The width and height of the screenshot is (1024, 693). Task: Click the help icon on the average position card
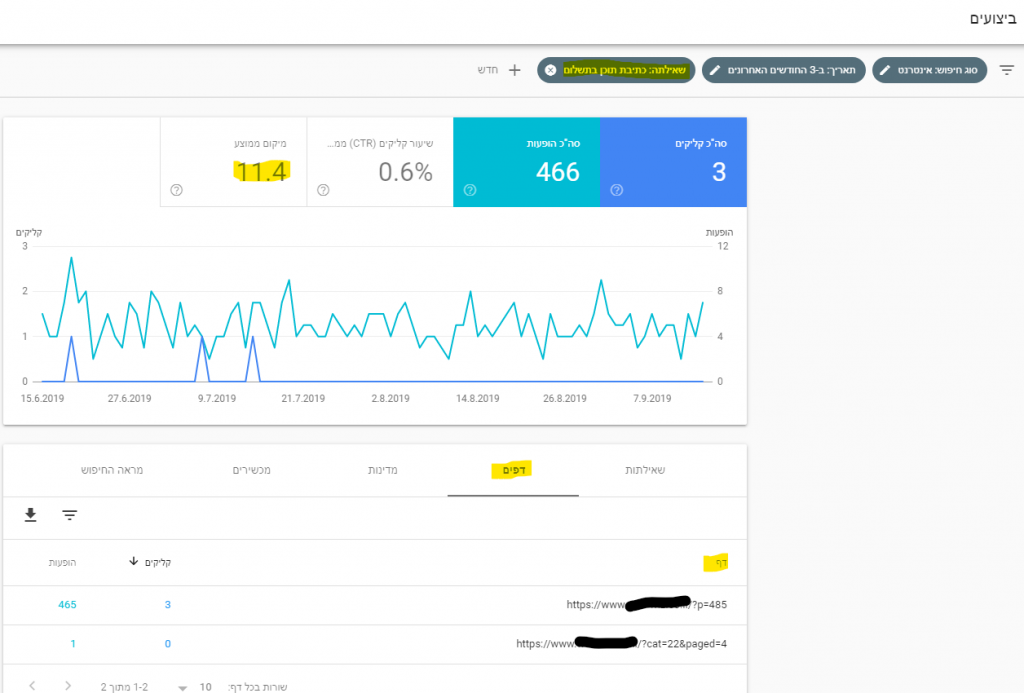coord(177,190)
